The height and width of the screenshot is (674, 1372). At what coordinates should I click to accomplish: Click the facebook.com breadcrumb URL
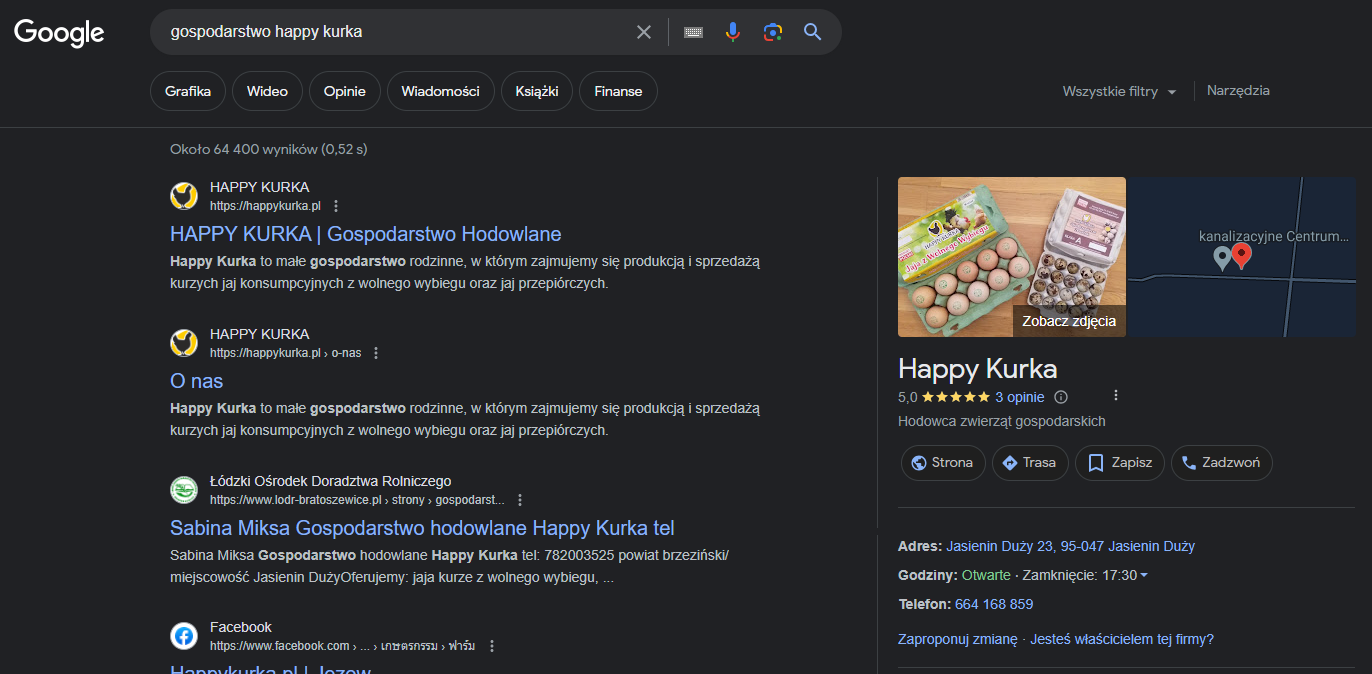click(x=343, y=646)
